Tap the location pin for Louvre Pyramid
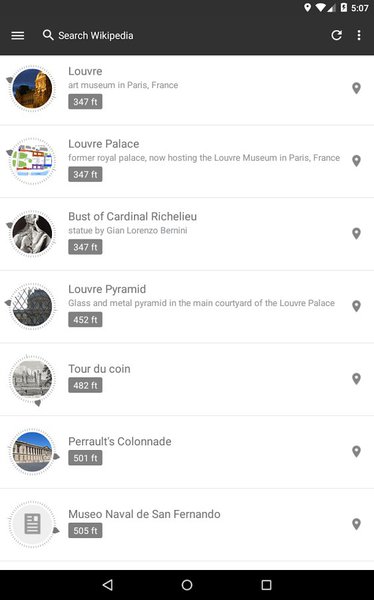 point(356,306)
